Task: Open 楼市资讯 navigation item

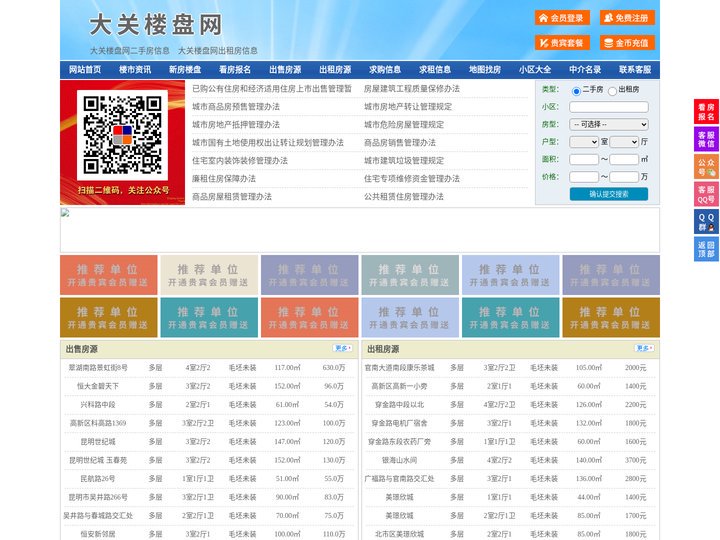Action: [x=135, y=70]
